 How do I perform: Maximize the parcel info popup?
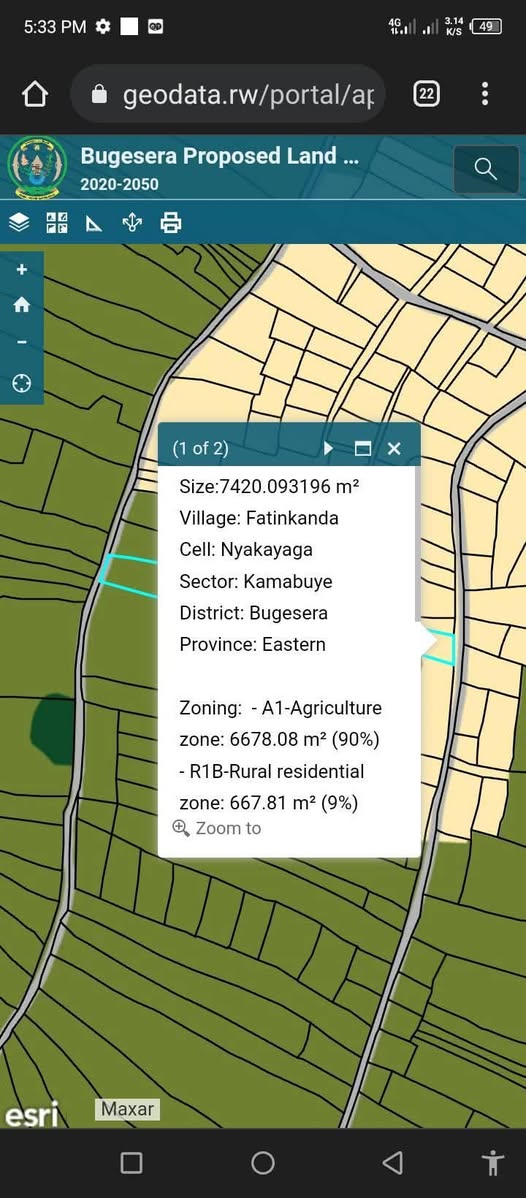362,448
